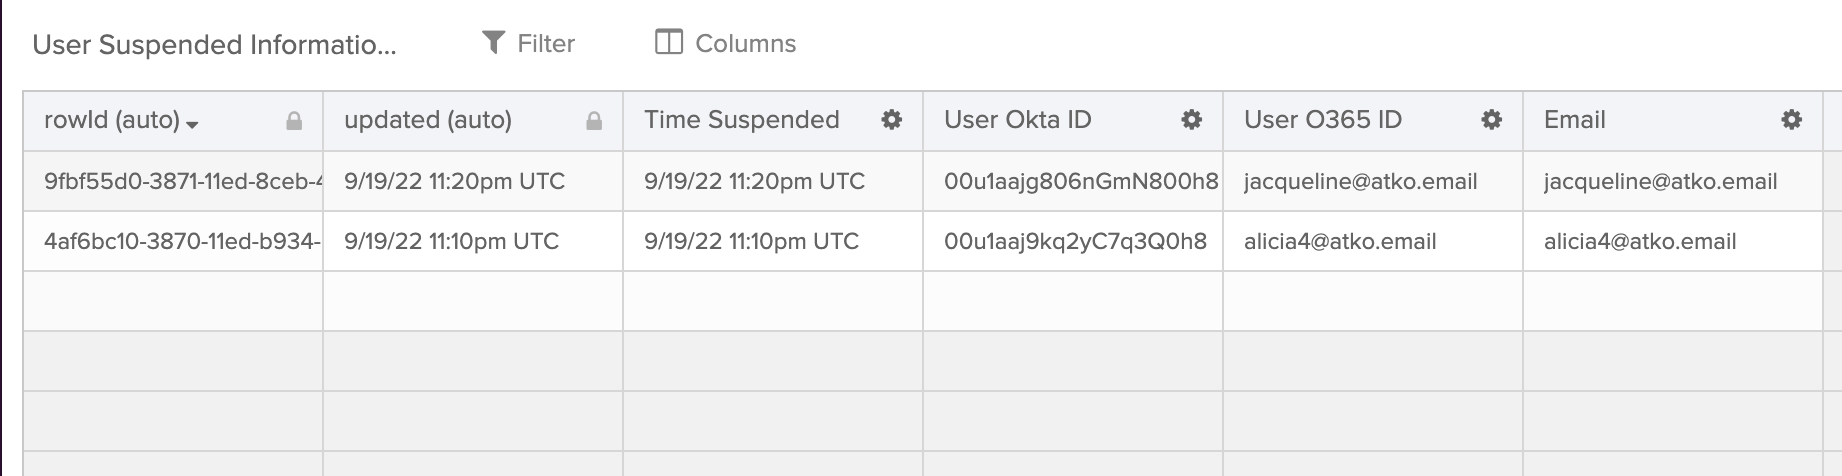The height and width of the screenshot is (476, 1842).
Task: Select jacqueline@atko.email in Email column
Action: tap(1660, 181)
